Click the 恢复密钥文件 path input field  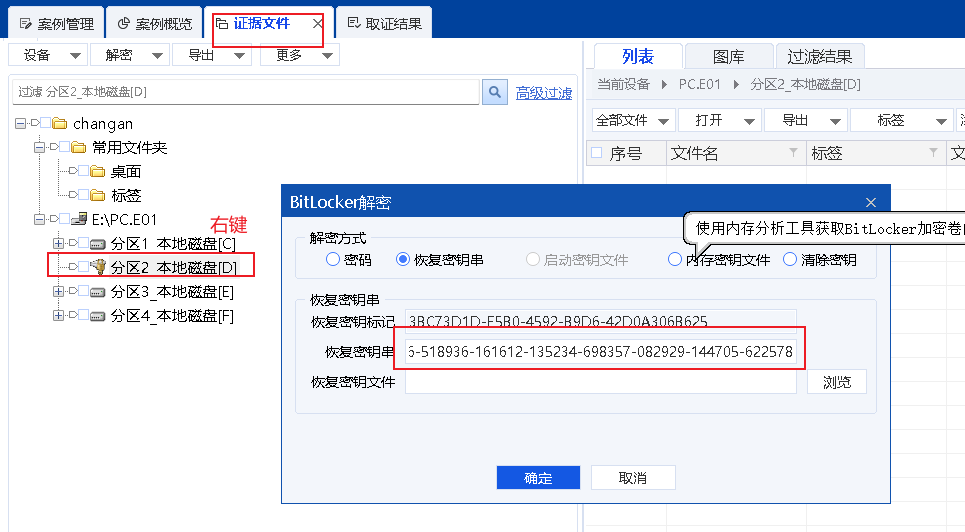point(601,382)
